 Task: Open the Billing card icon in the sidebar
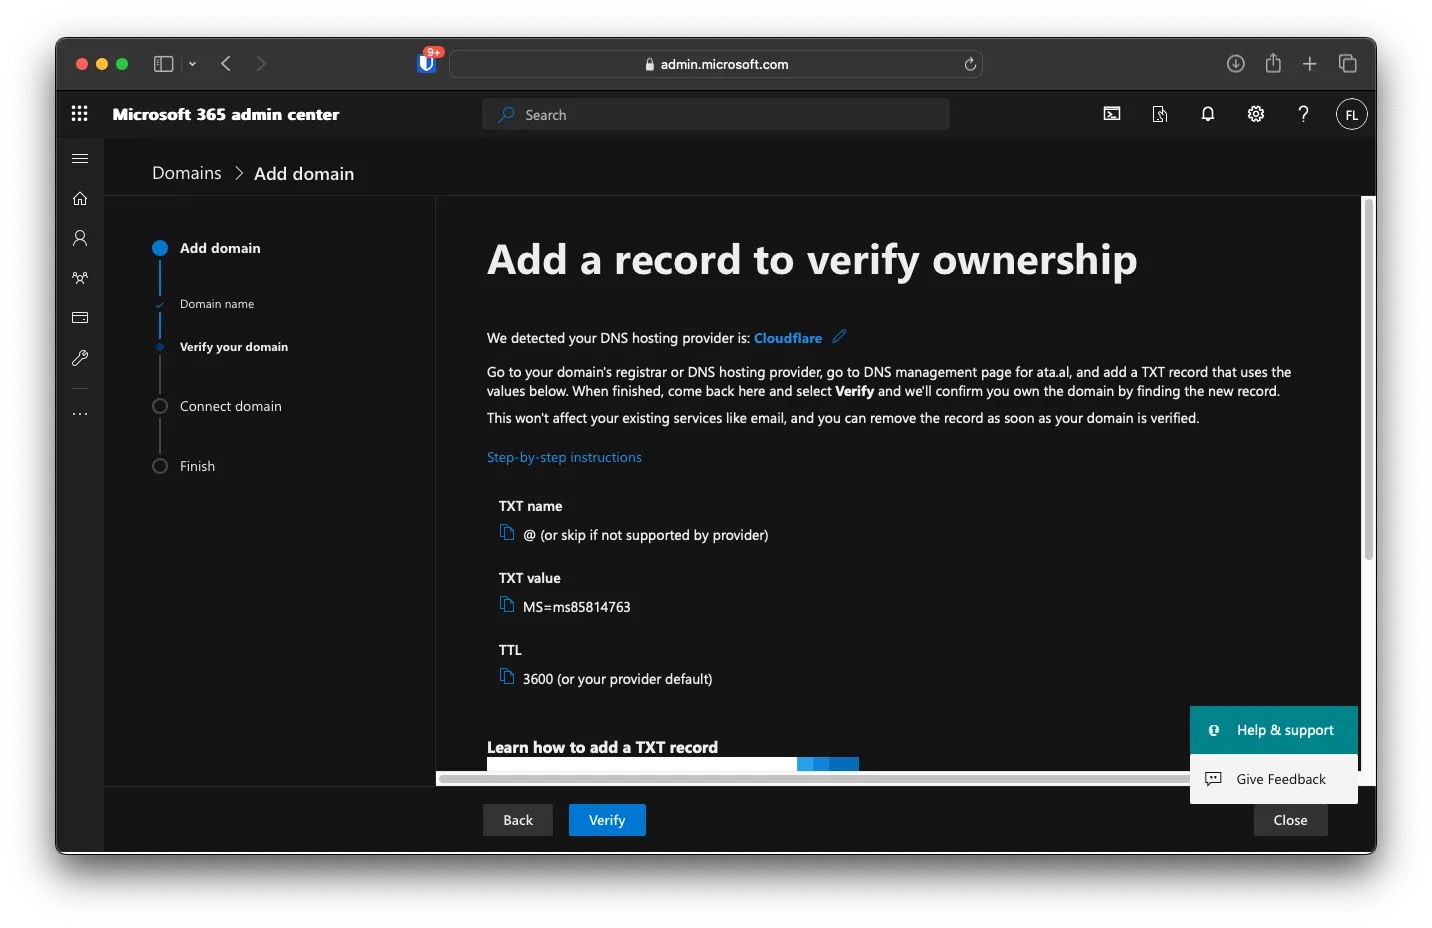[x=80, y=318]
